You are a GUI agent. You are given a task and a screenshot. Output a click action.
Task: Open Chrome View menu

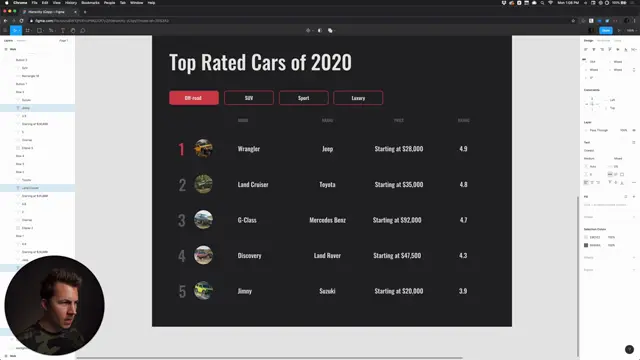pyautogui.click(x=56, y=3)
